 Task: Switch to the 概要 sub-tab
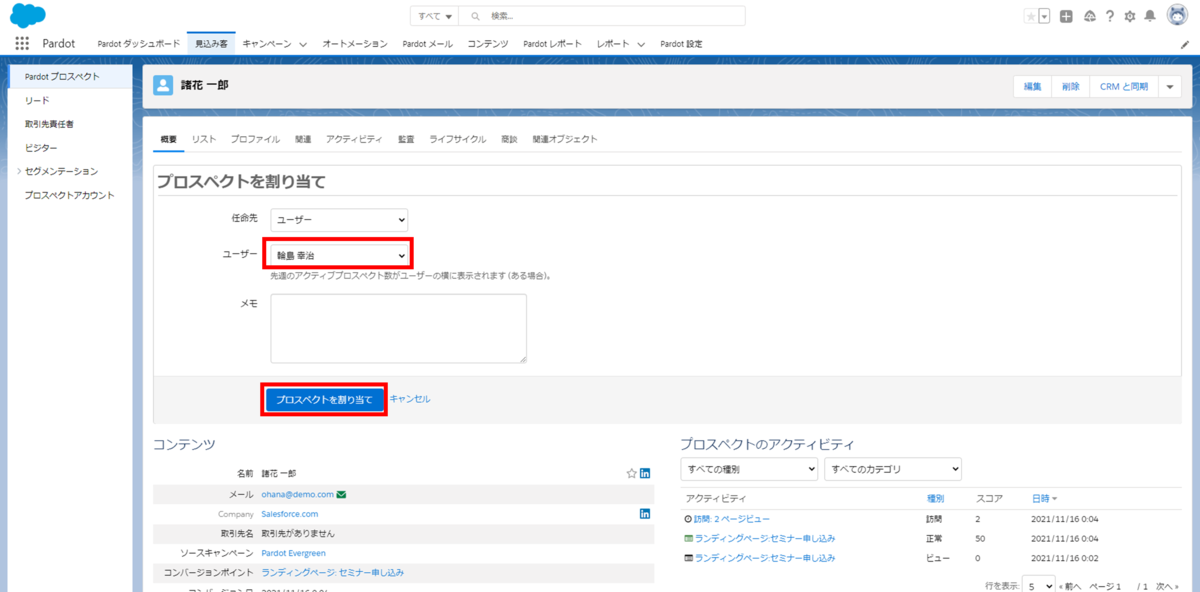coord(168,139)
